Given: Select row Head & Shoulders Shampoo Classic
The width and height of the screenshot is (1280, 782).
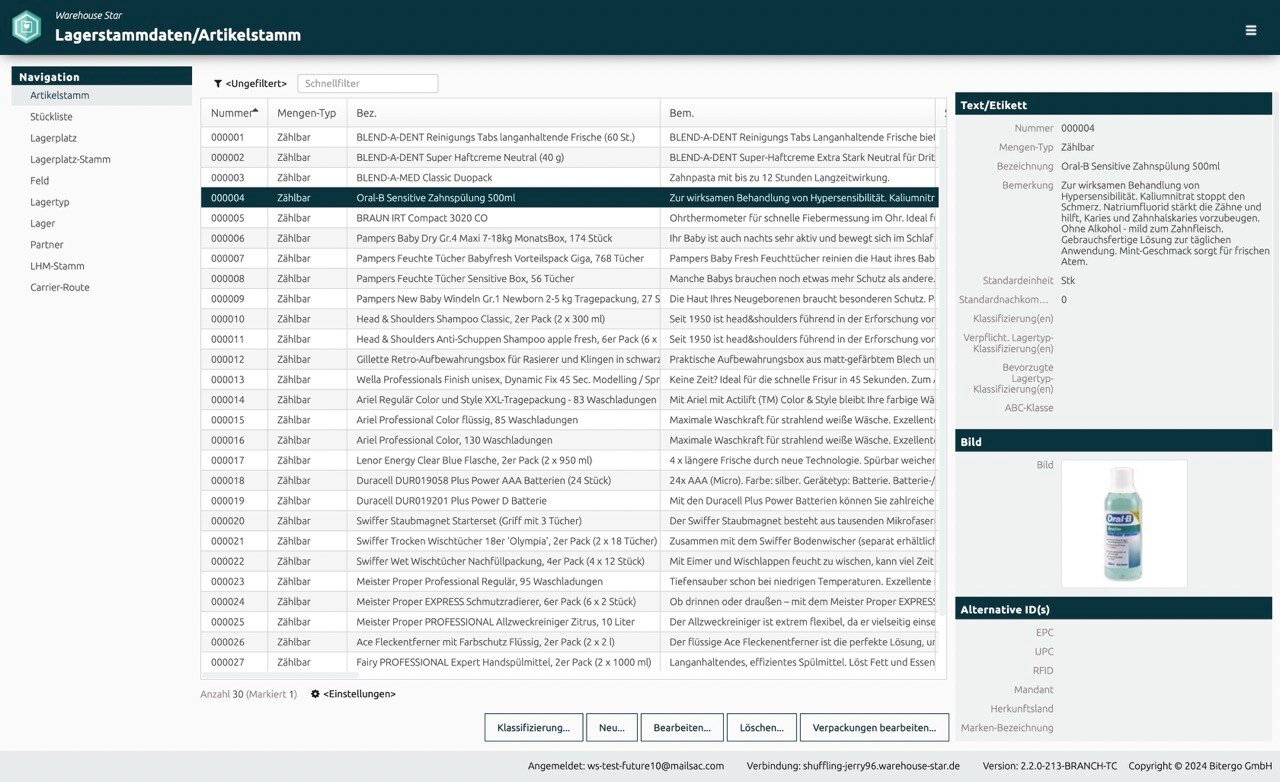Looking at the screenshot, I should click(x=569, y=319).
